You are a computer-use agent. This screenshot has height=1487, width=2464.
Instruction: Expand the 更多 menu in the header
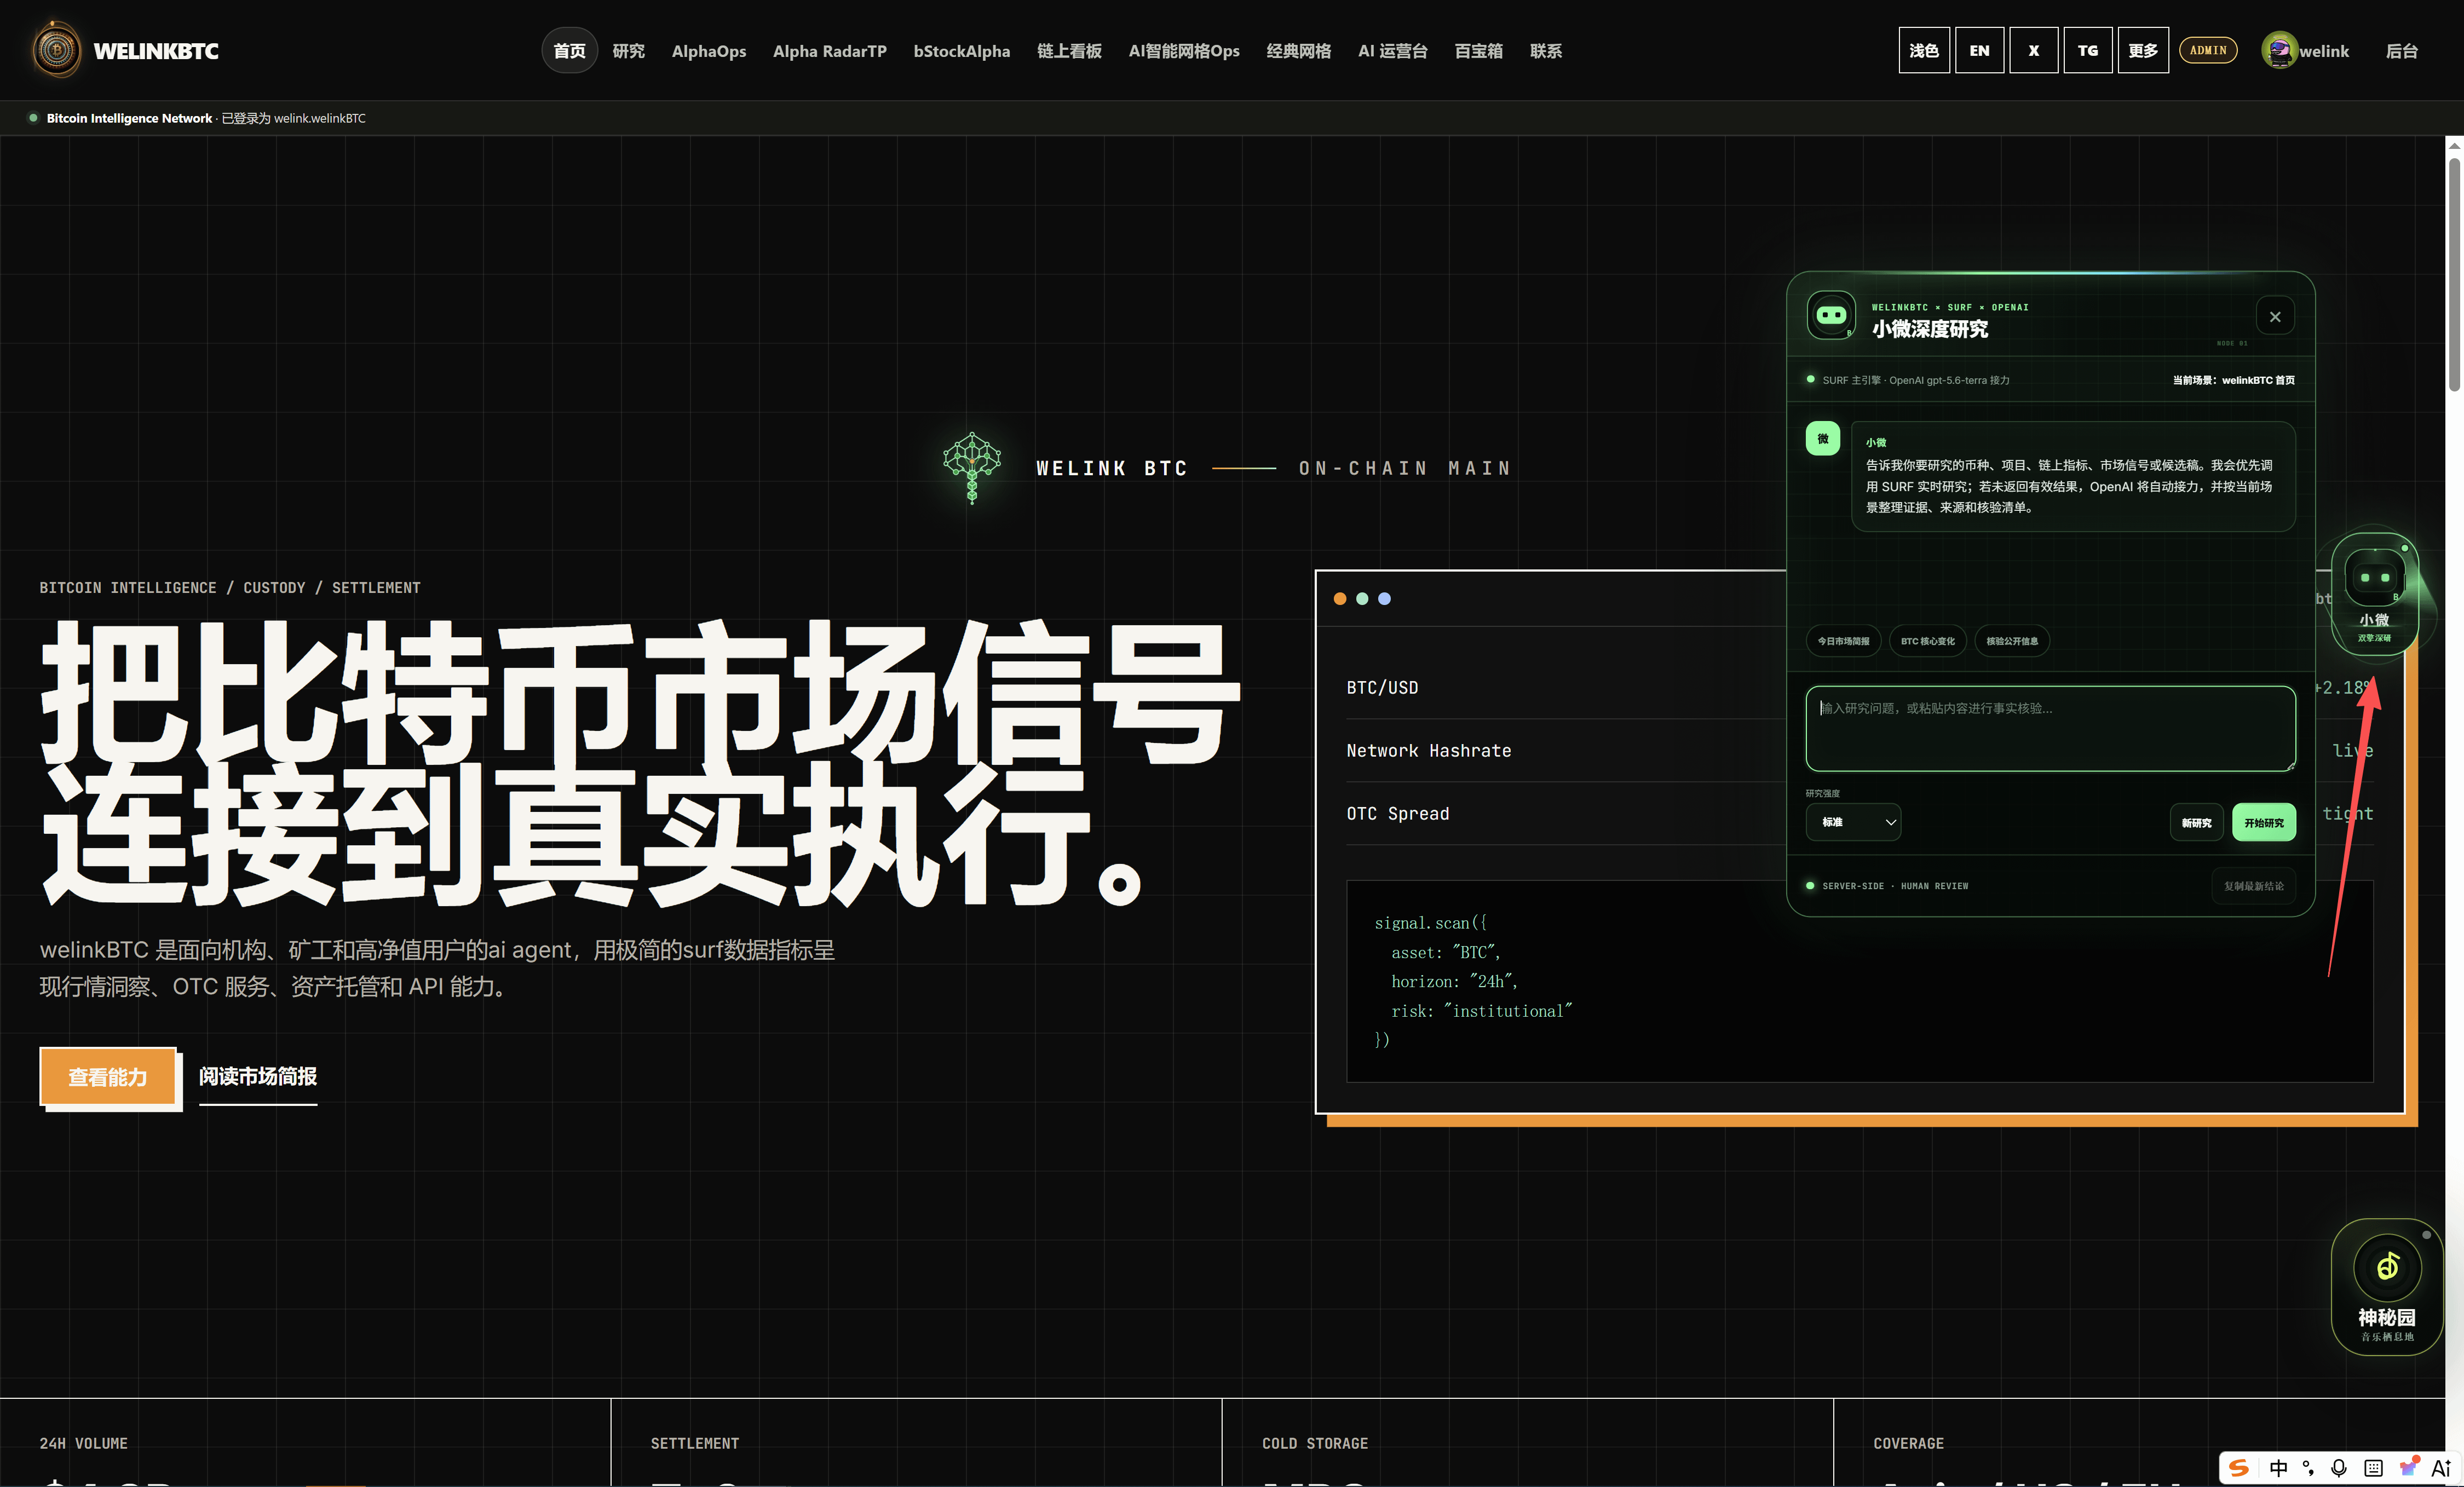(x=2142, y=50)
